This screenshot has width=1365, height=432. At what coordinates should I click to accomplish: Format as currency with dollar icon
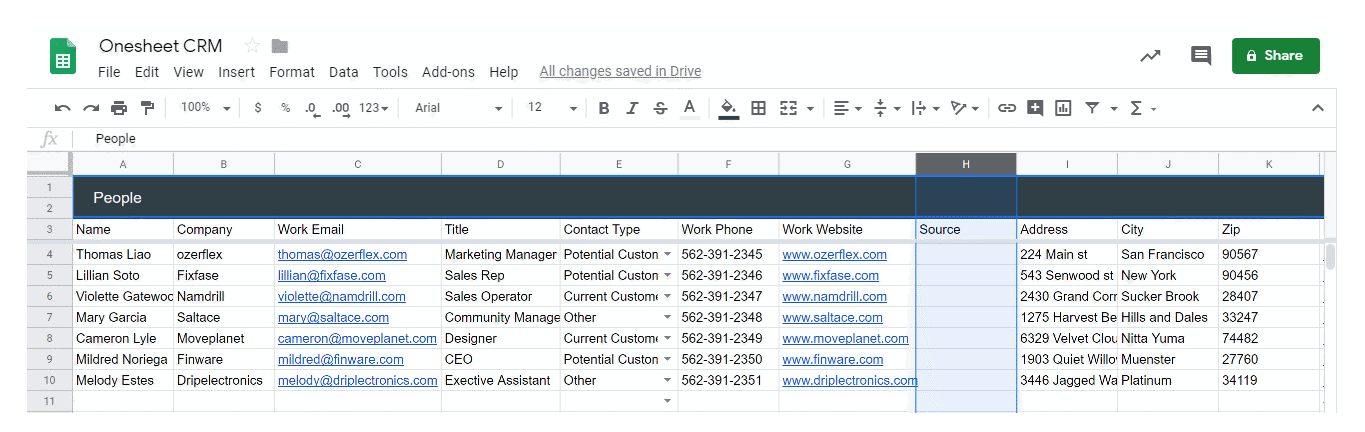pos(258,108)
